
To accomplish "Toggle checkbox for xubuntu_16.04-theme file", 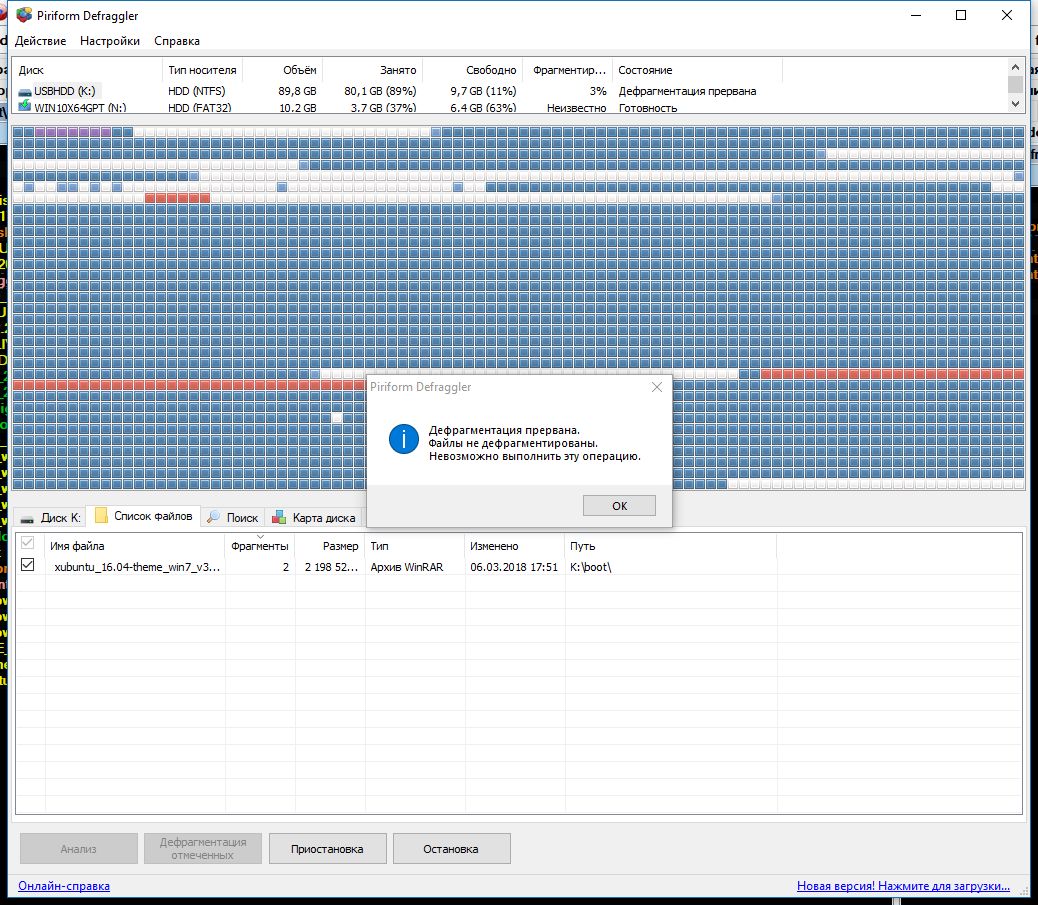I will point(28,565).
